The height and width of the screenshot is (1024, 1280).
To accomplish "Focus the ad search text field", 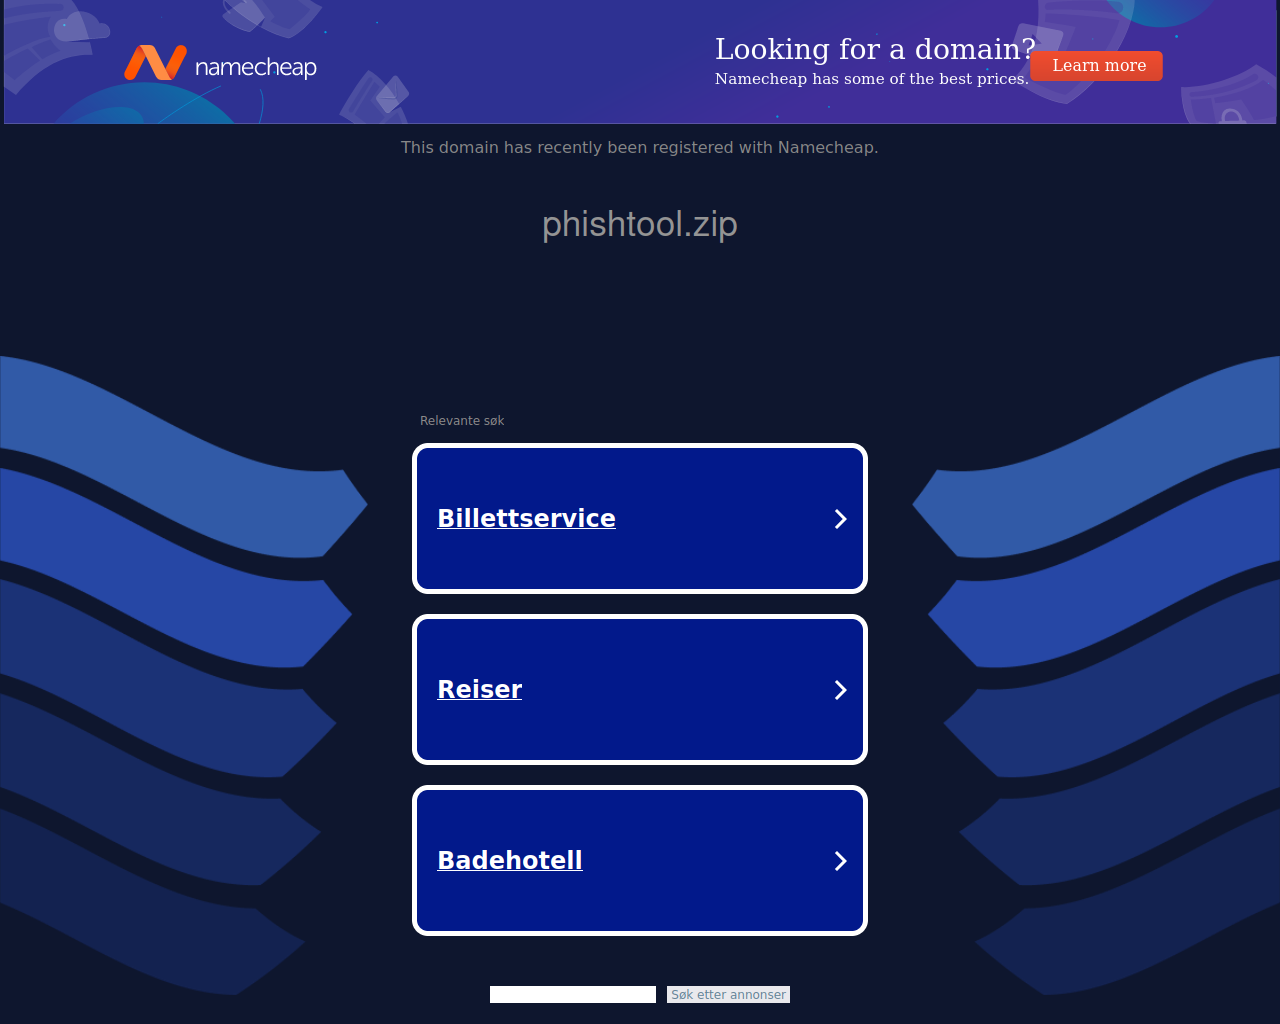I will click(573, 994).
